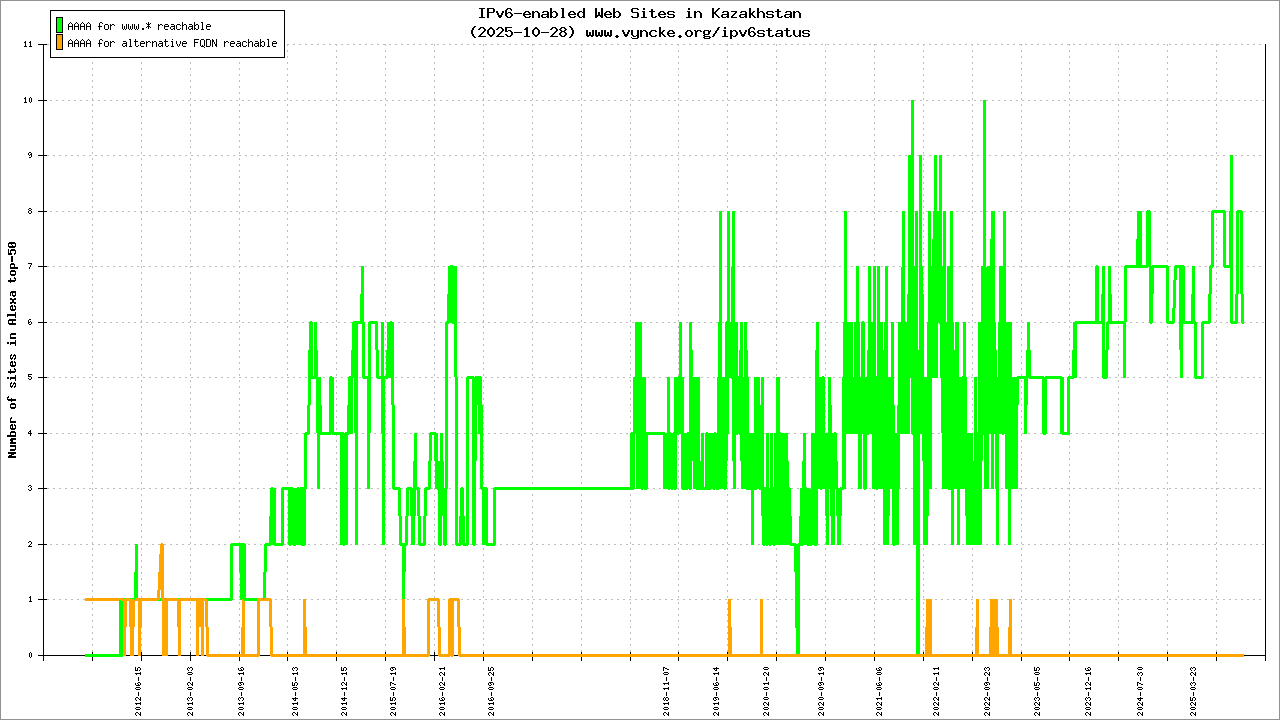Click the 2012-06-15 date label on x-axis

click(x=140, y=687)
